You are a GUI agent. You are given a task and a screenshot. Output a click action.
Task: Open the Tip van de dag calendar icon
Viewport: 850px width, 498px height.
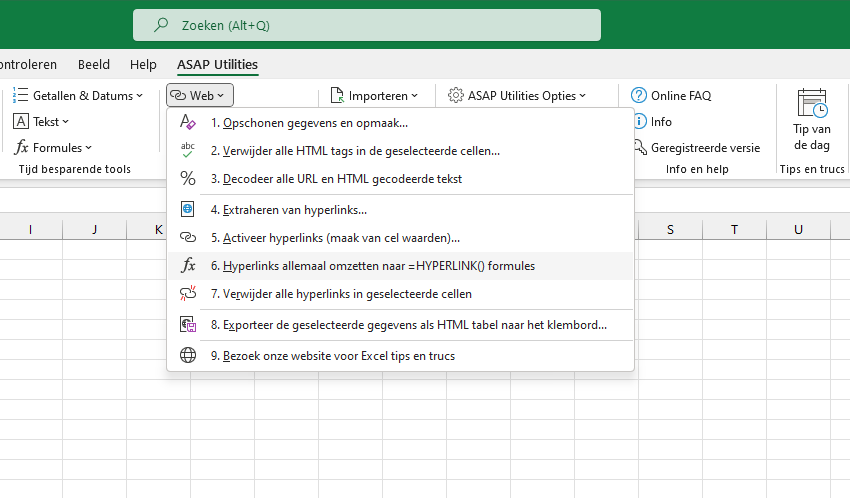tap(812, 103)
